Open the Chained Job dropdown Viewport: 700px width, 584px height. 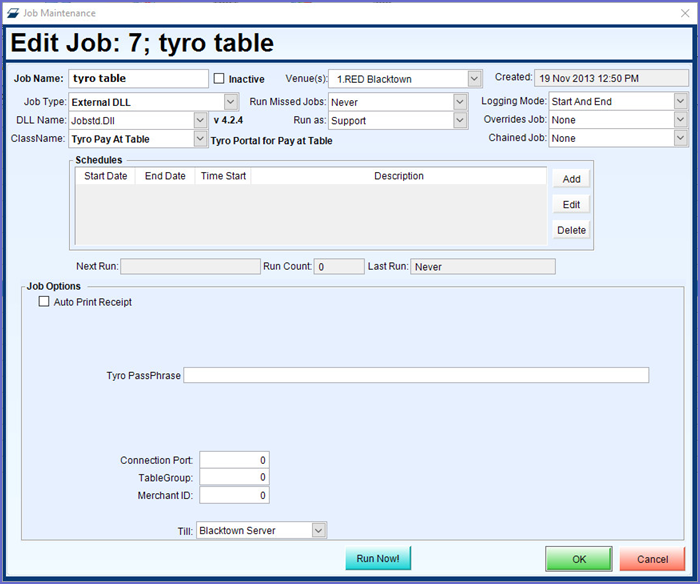tap(680, 139)
